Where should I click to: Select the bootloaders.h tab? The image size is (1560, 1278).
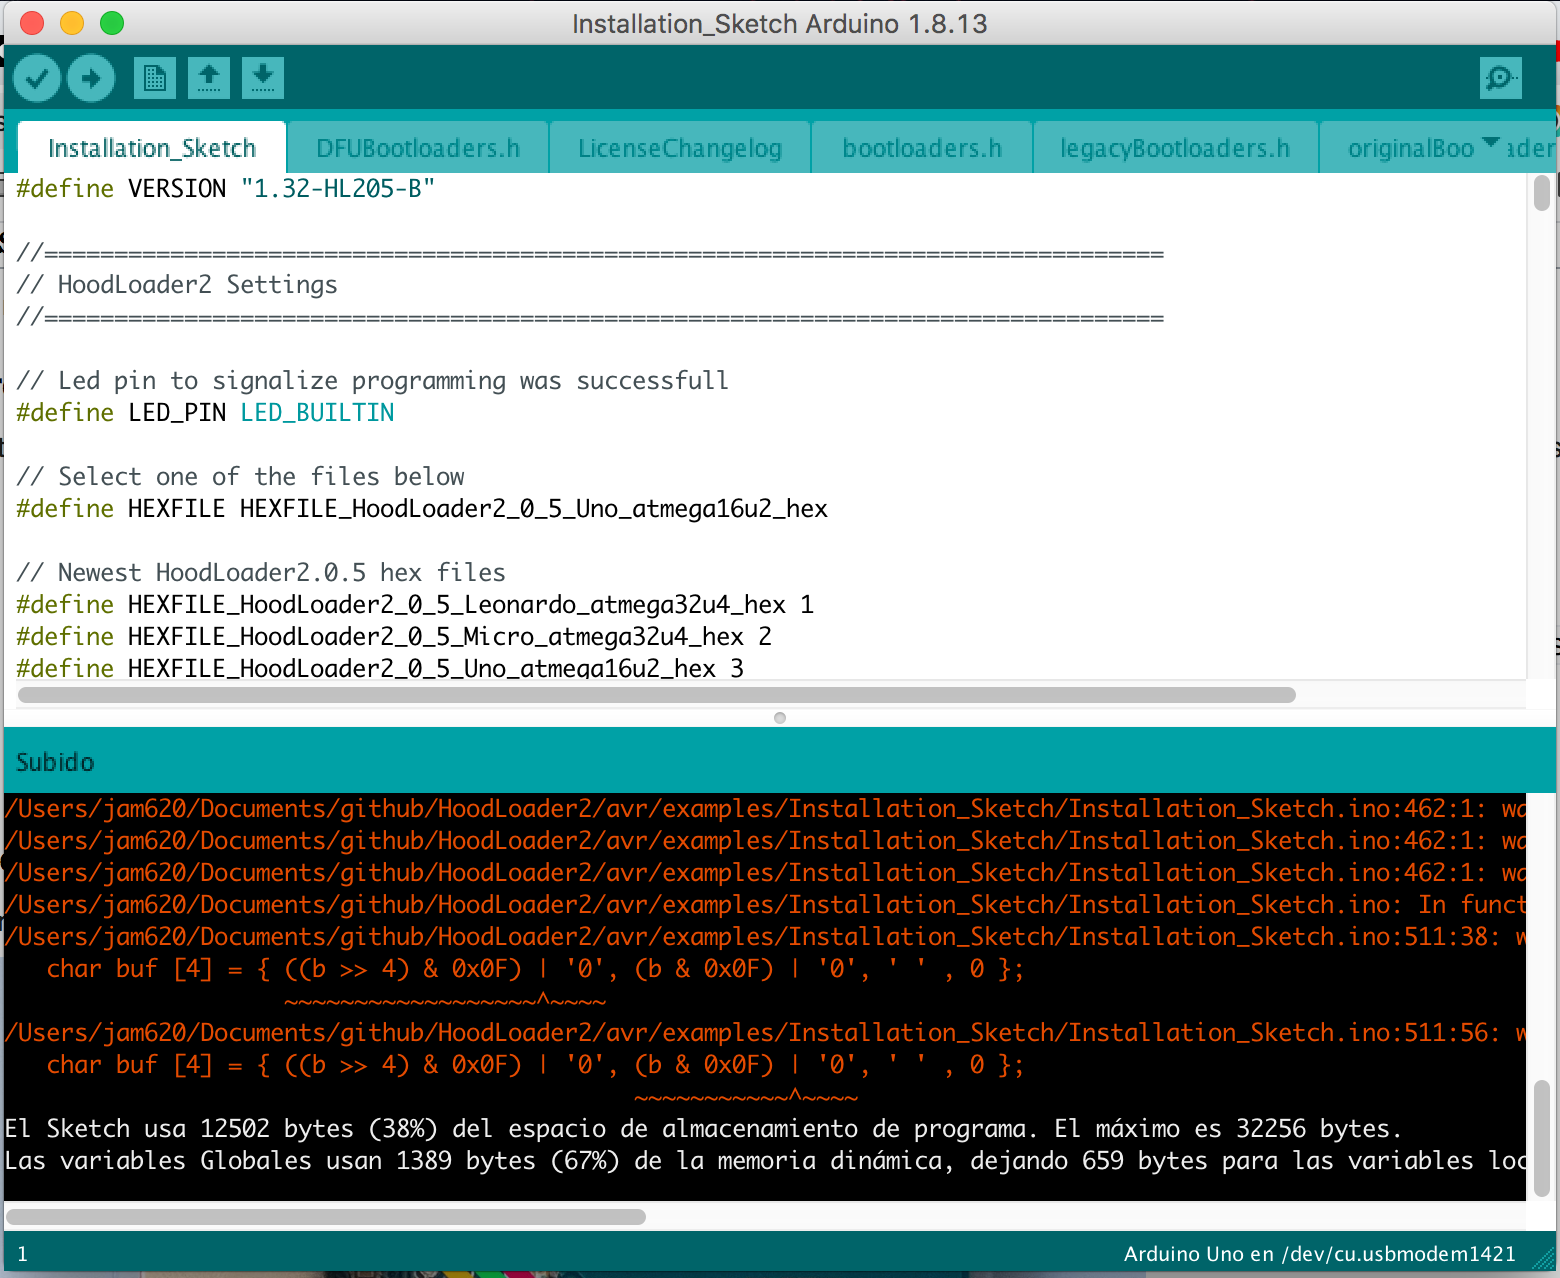coord(922,148)
